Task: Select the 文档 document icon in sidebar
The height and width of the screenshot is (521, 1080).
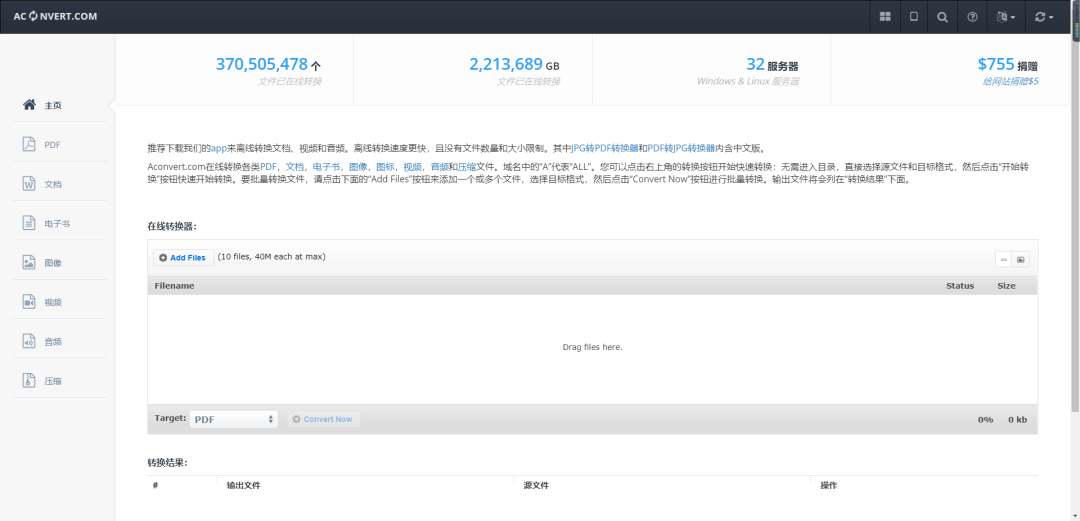Action: 29,184
